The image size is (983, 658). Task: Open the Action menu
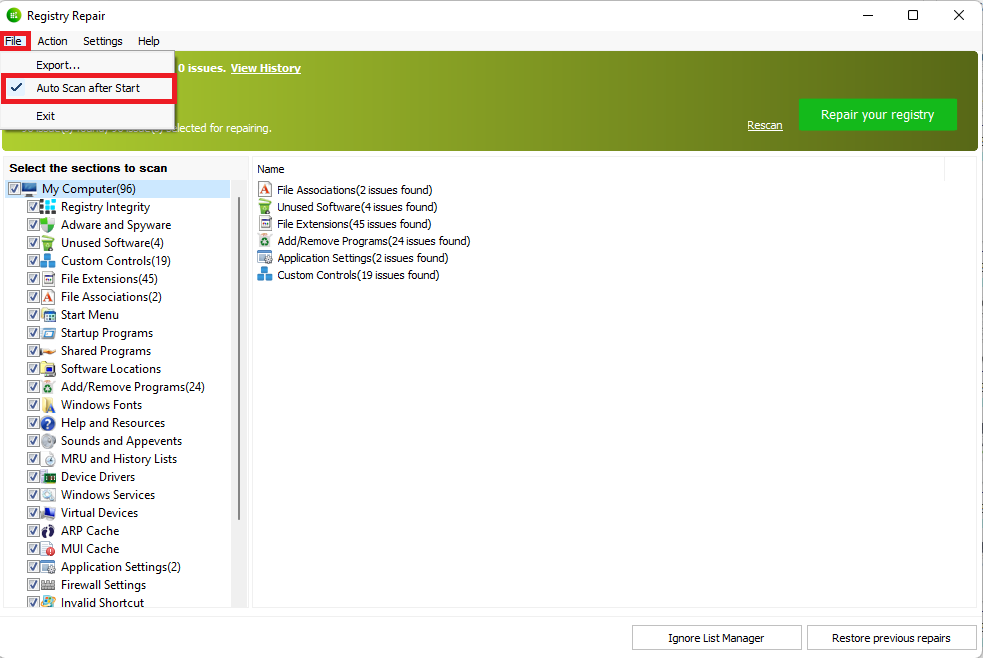[x=52, y=41]
